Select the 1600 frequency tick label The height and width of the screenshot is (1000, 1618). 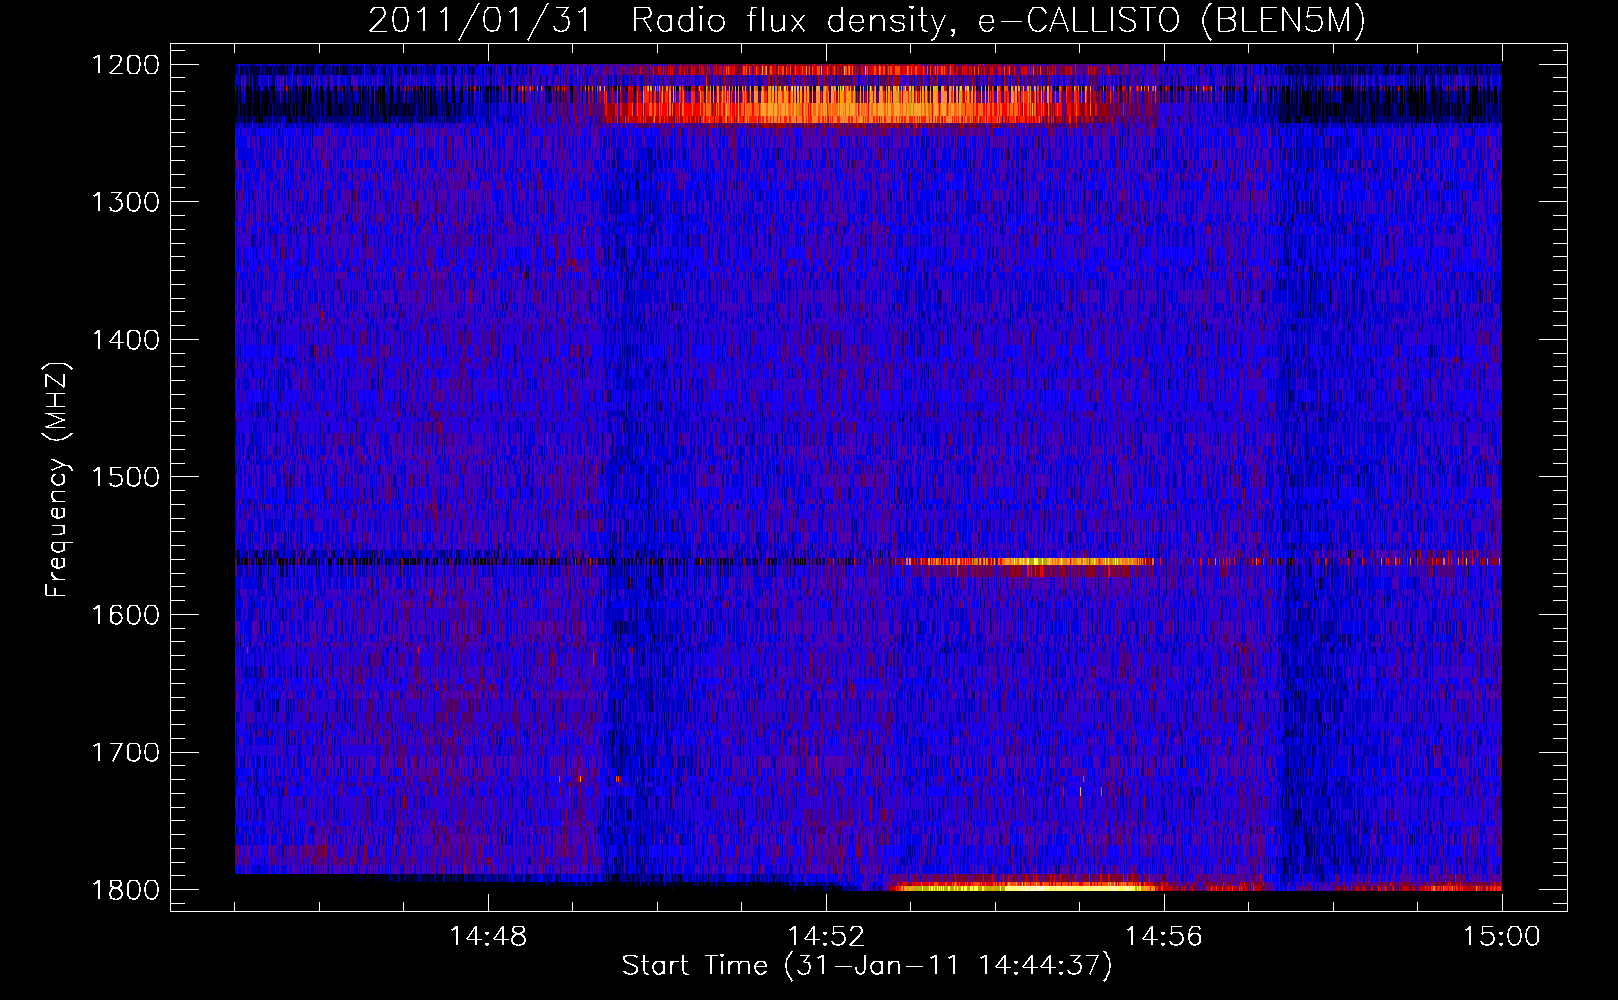126,615
